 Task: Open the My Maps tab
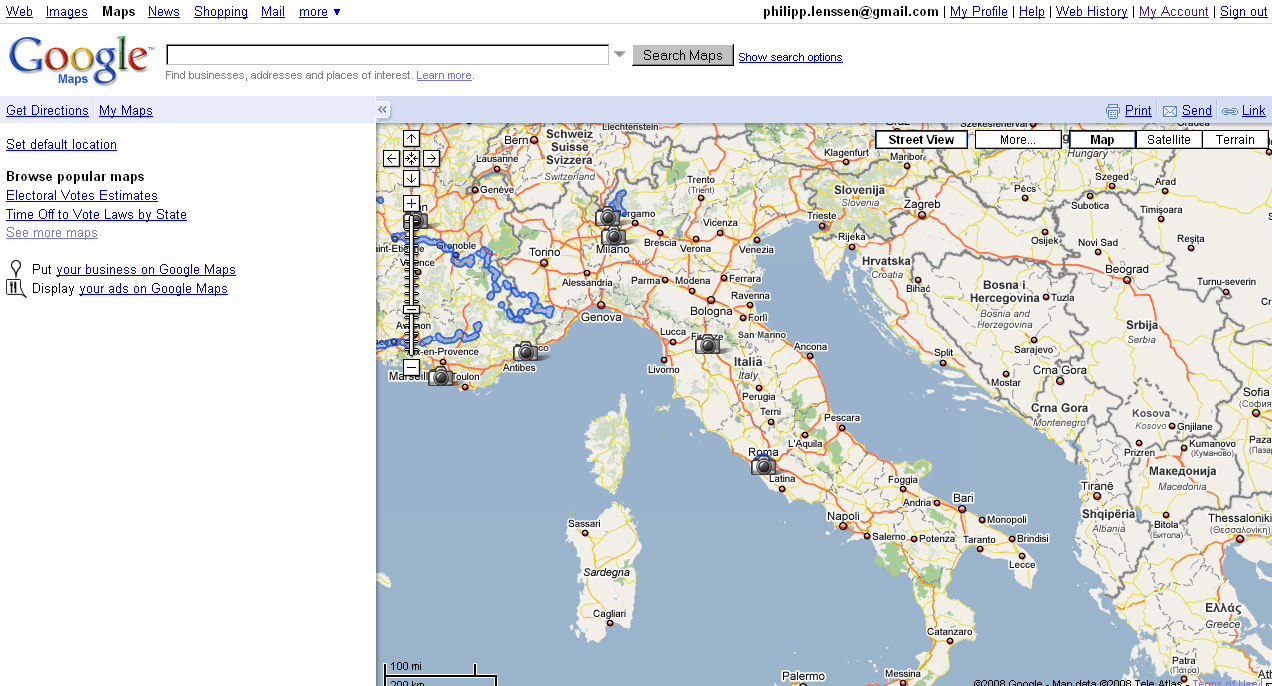[126, 111]
